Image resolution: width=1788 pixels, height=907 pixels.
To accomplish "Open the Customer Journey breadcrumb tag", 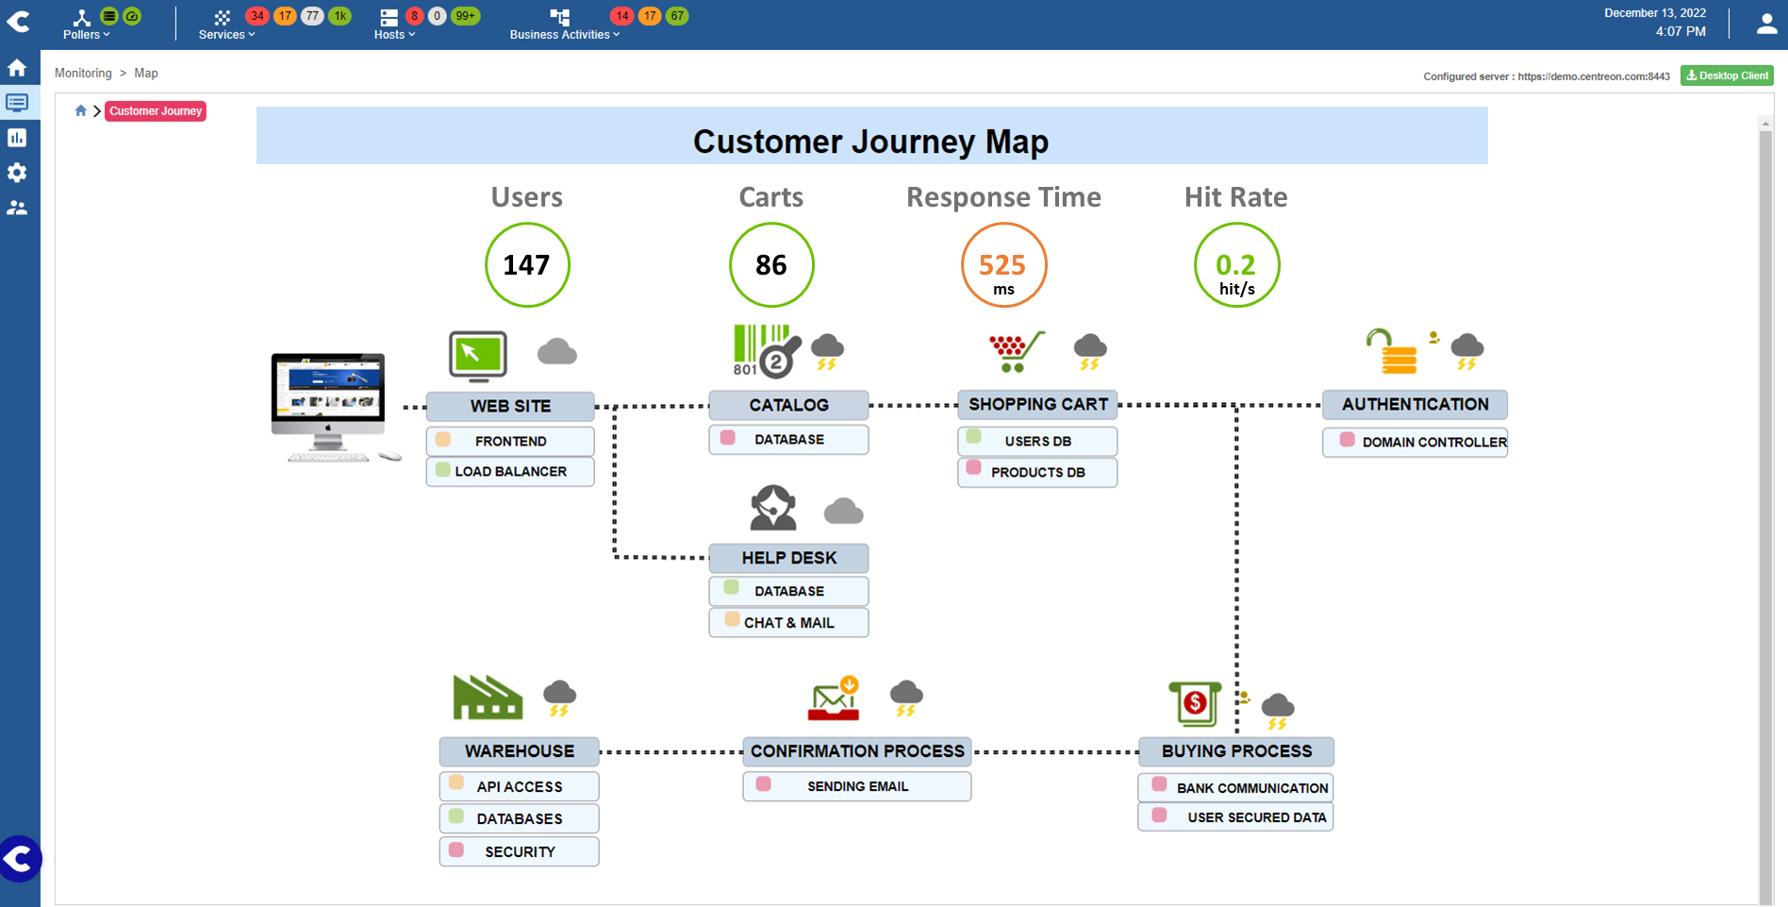I will (155, 111).
